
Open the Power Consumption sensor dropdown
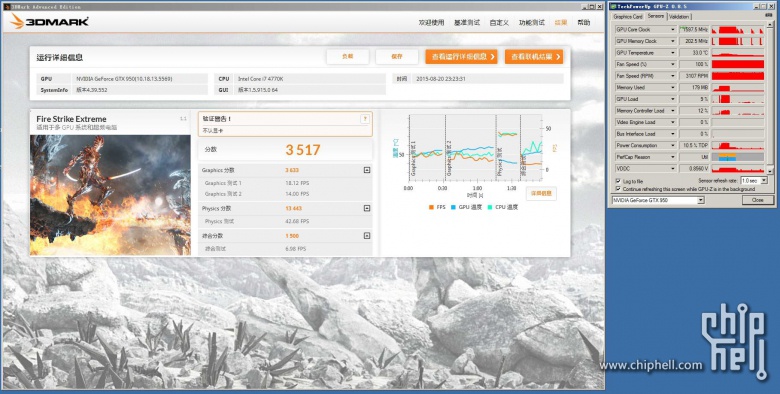(x=673, y=145)
